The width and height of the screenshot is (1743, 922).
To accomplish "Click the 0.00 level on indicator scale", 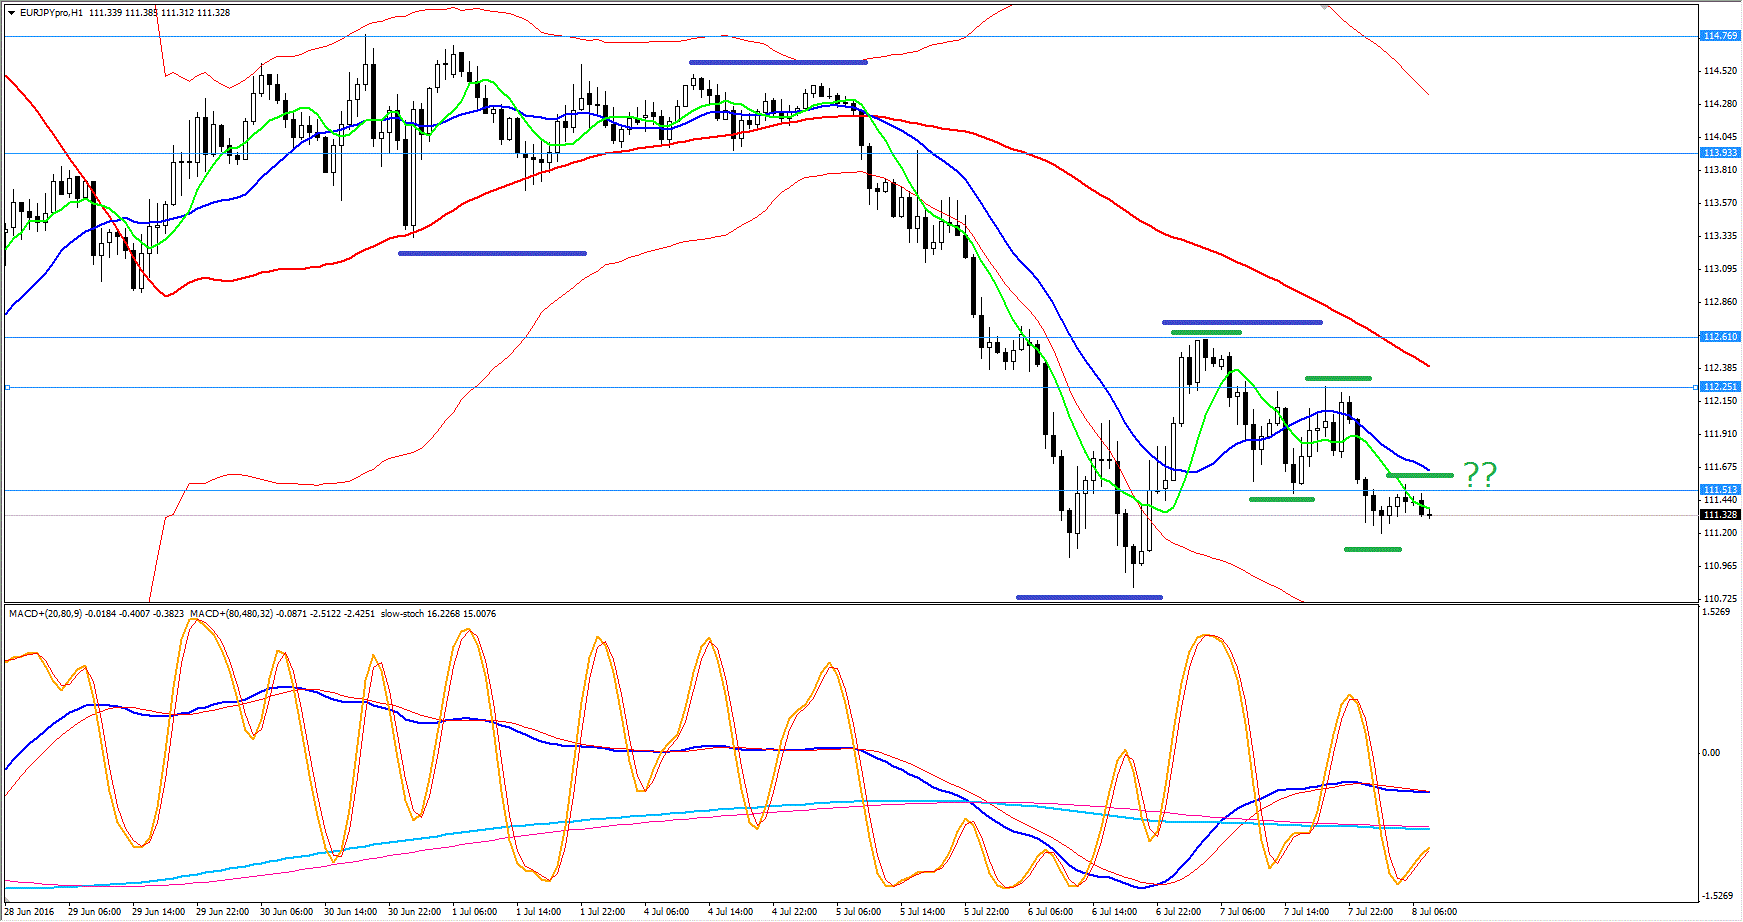I will [1711, 753].
